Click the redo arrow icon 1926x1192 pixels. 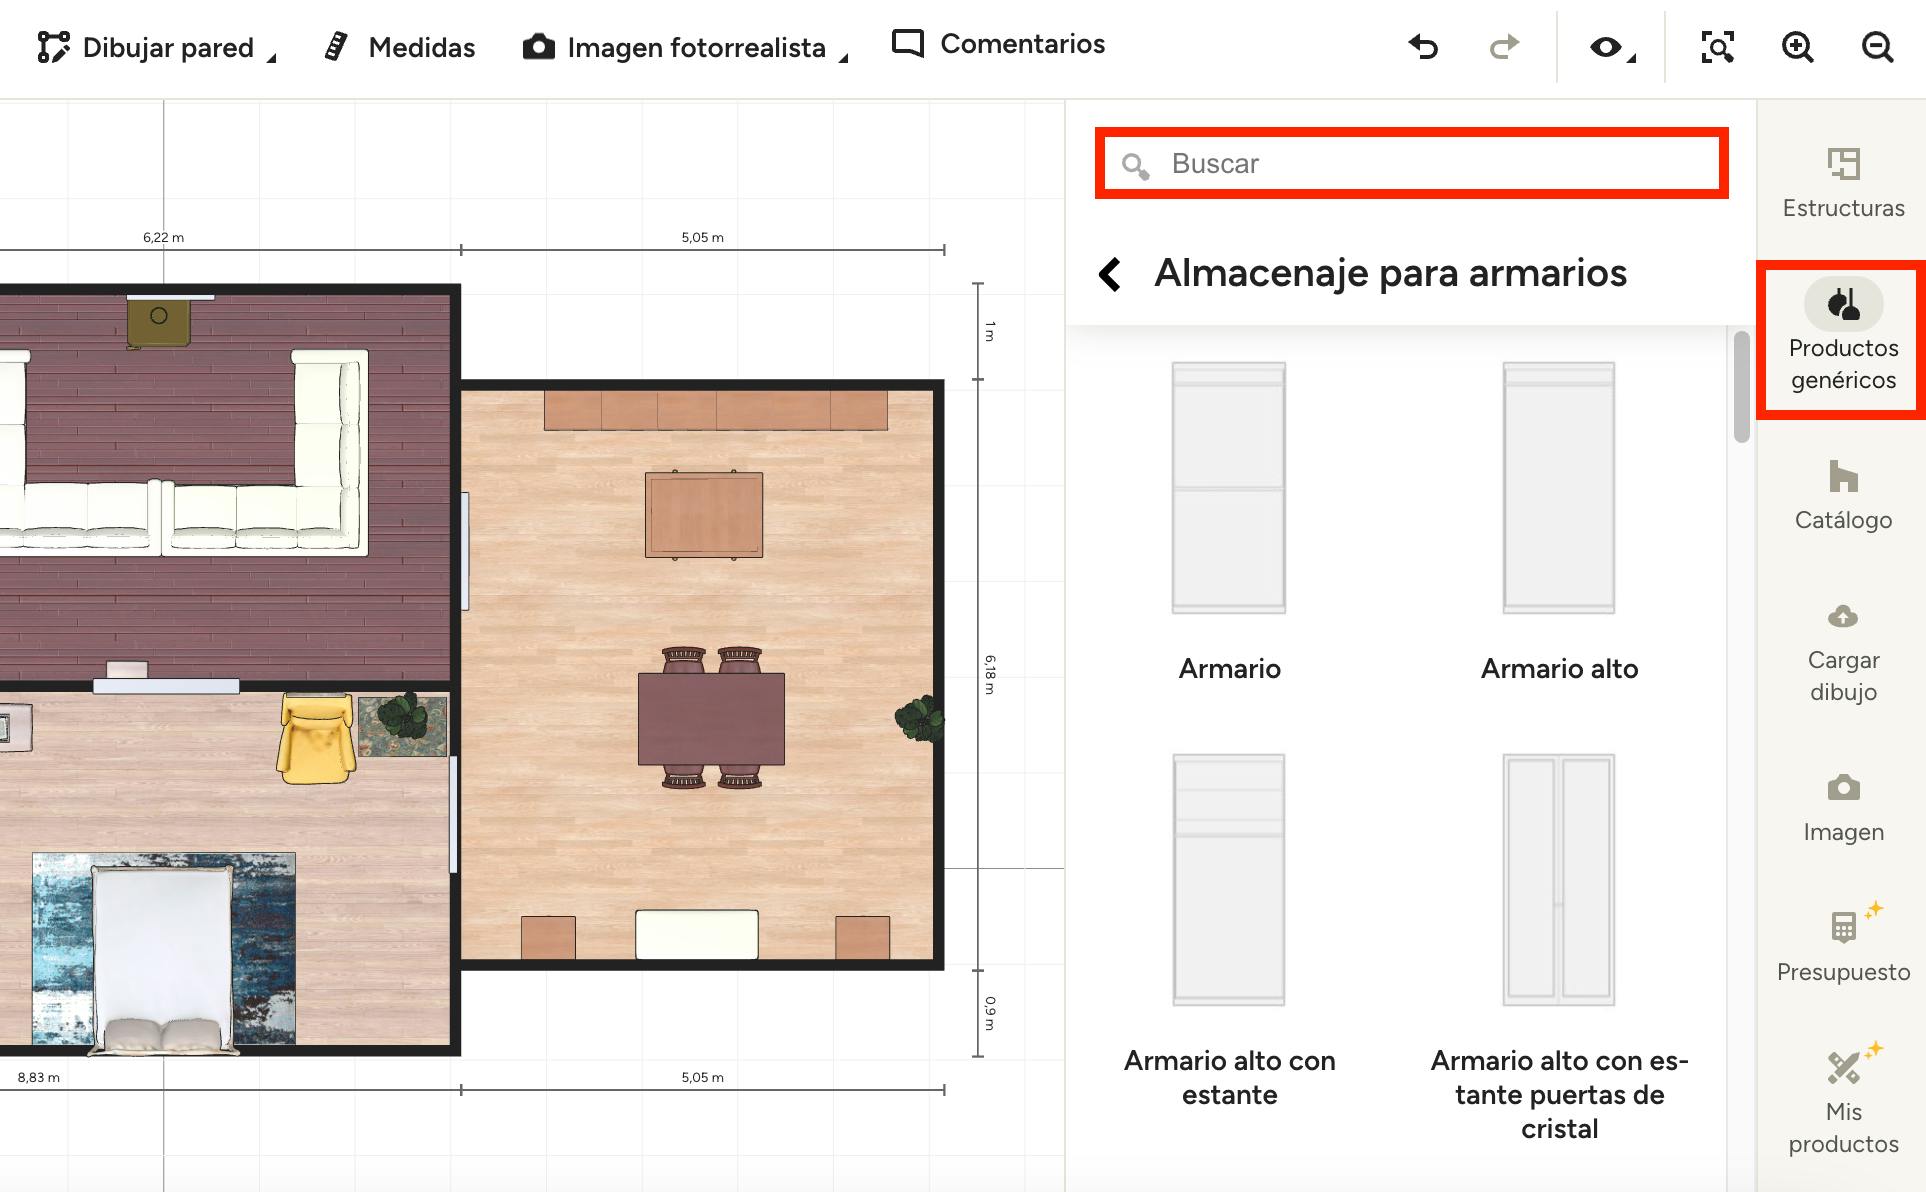1503,47
